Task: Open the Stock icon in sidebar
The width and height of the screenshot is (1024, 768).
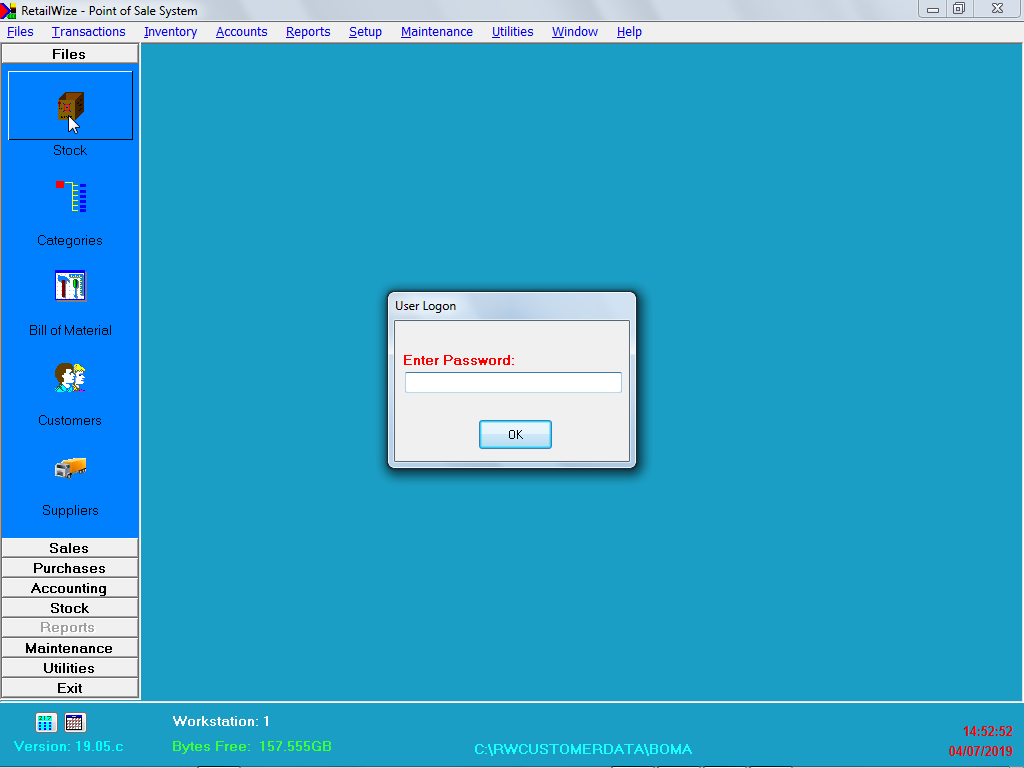Action: [70, 106]
